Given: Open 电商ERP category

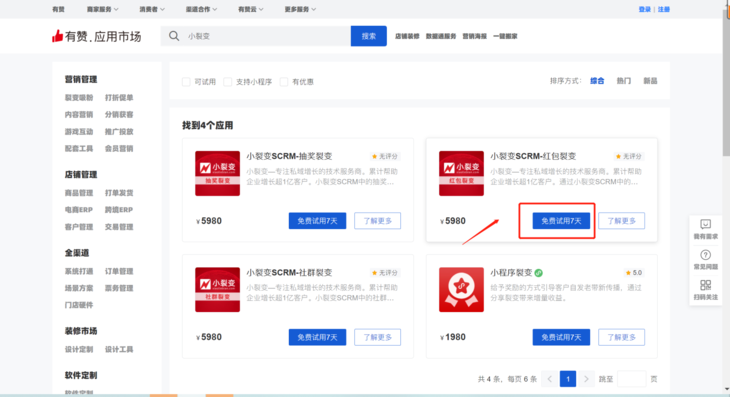Looking at the screenshot, I should pos(79,210).
